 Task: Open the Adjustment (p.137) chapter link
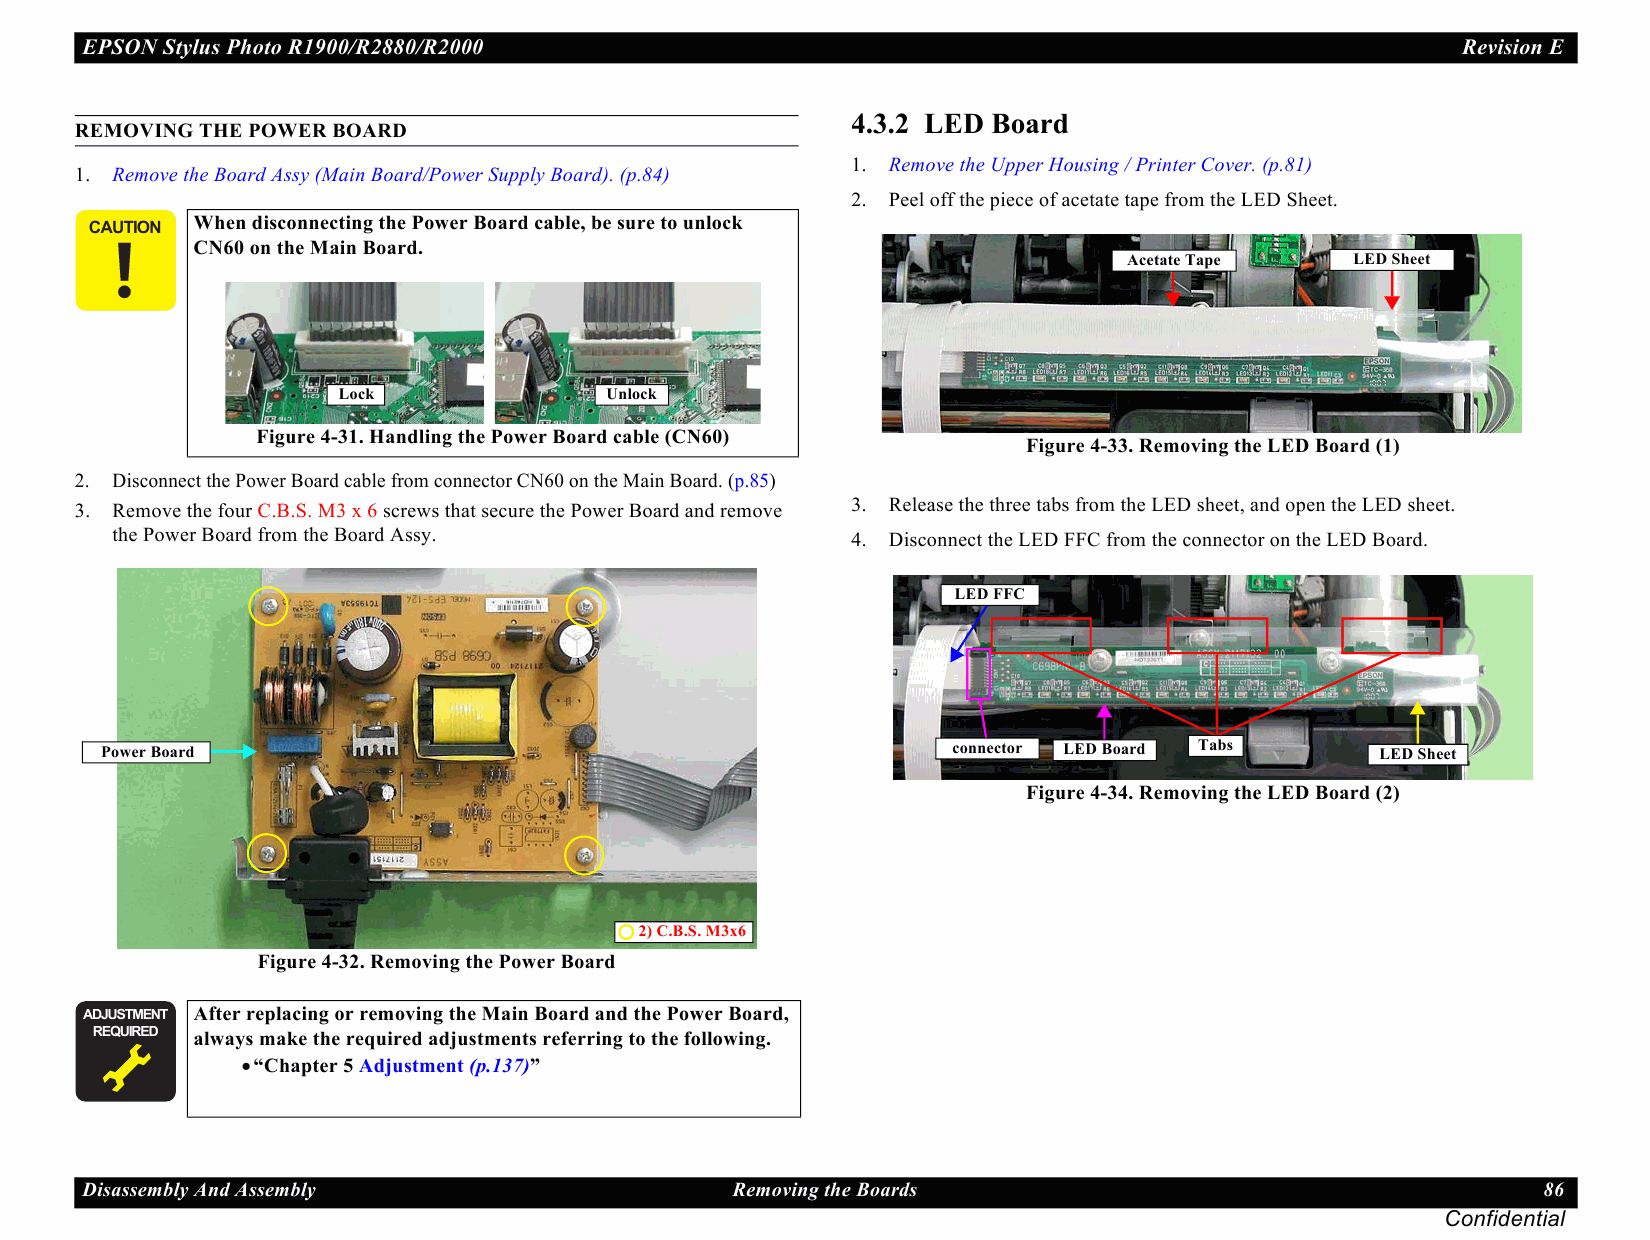point(443,1066)
